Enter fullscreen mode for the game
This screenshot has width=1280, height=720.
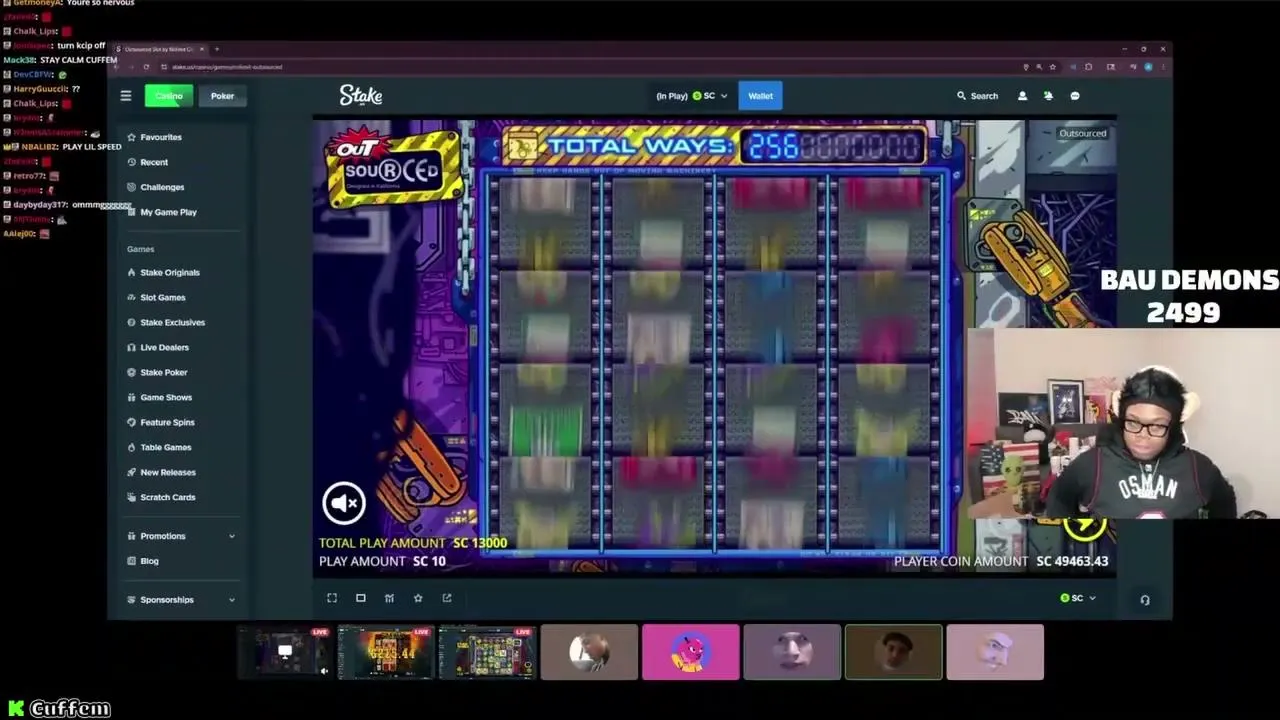click(x=332, y=598)
